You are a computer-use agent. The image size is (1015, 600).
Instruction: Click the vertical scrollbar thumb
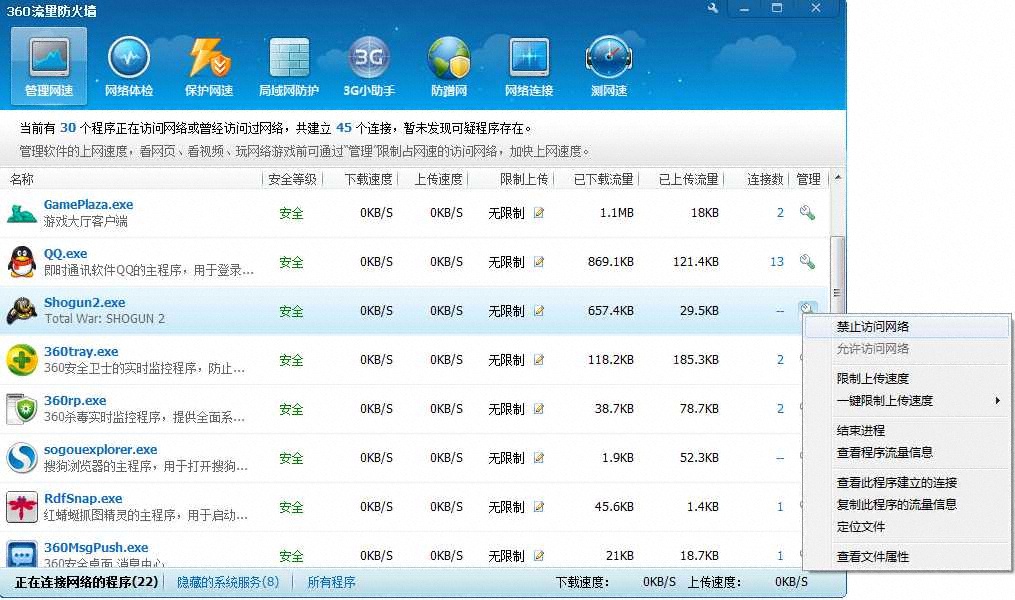(838, 293)
